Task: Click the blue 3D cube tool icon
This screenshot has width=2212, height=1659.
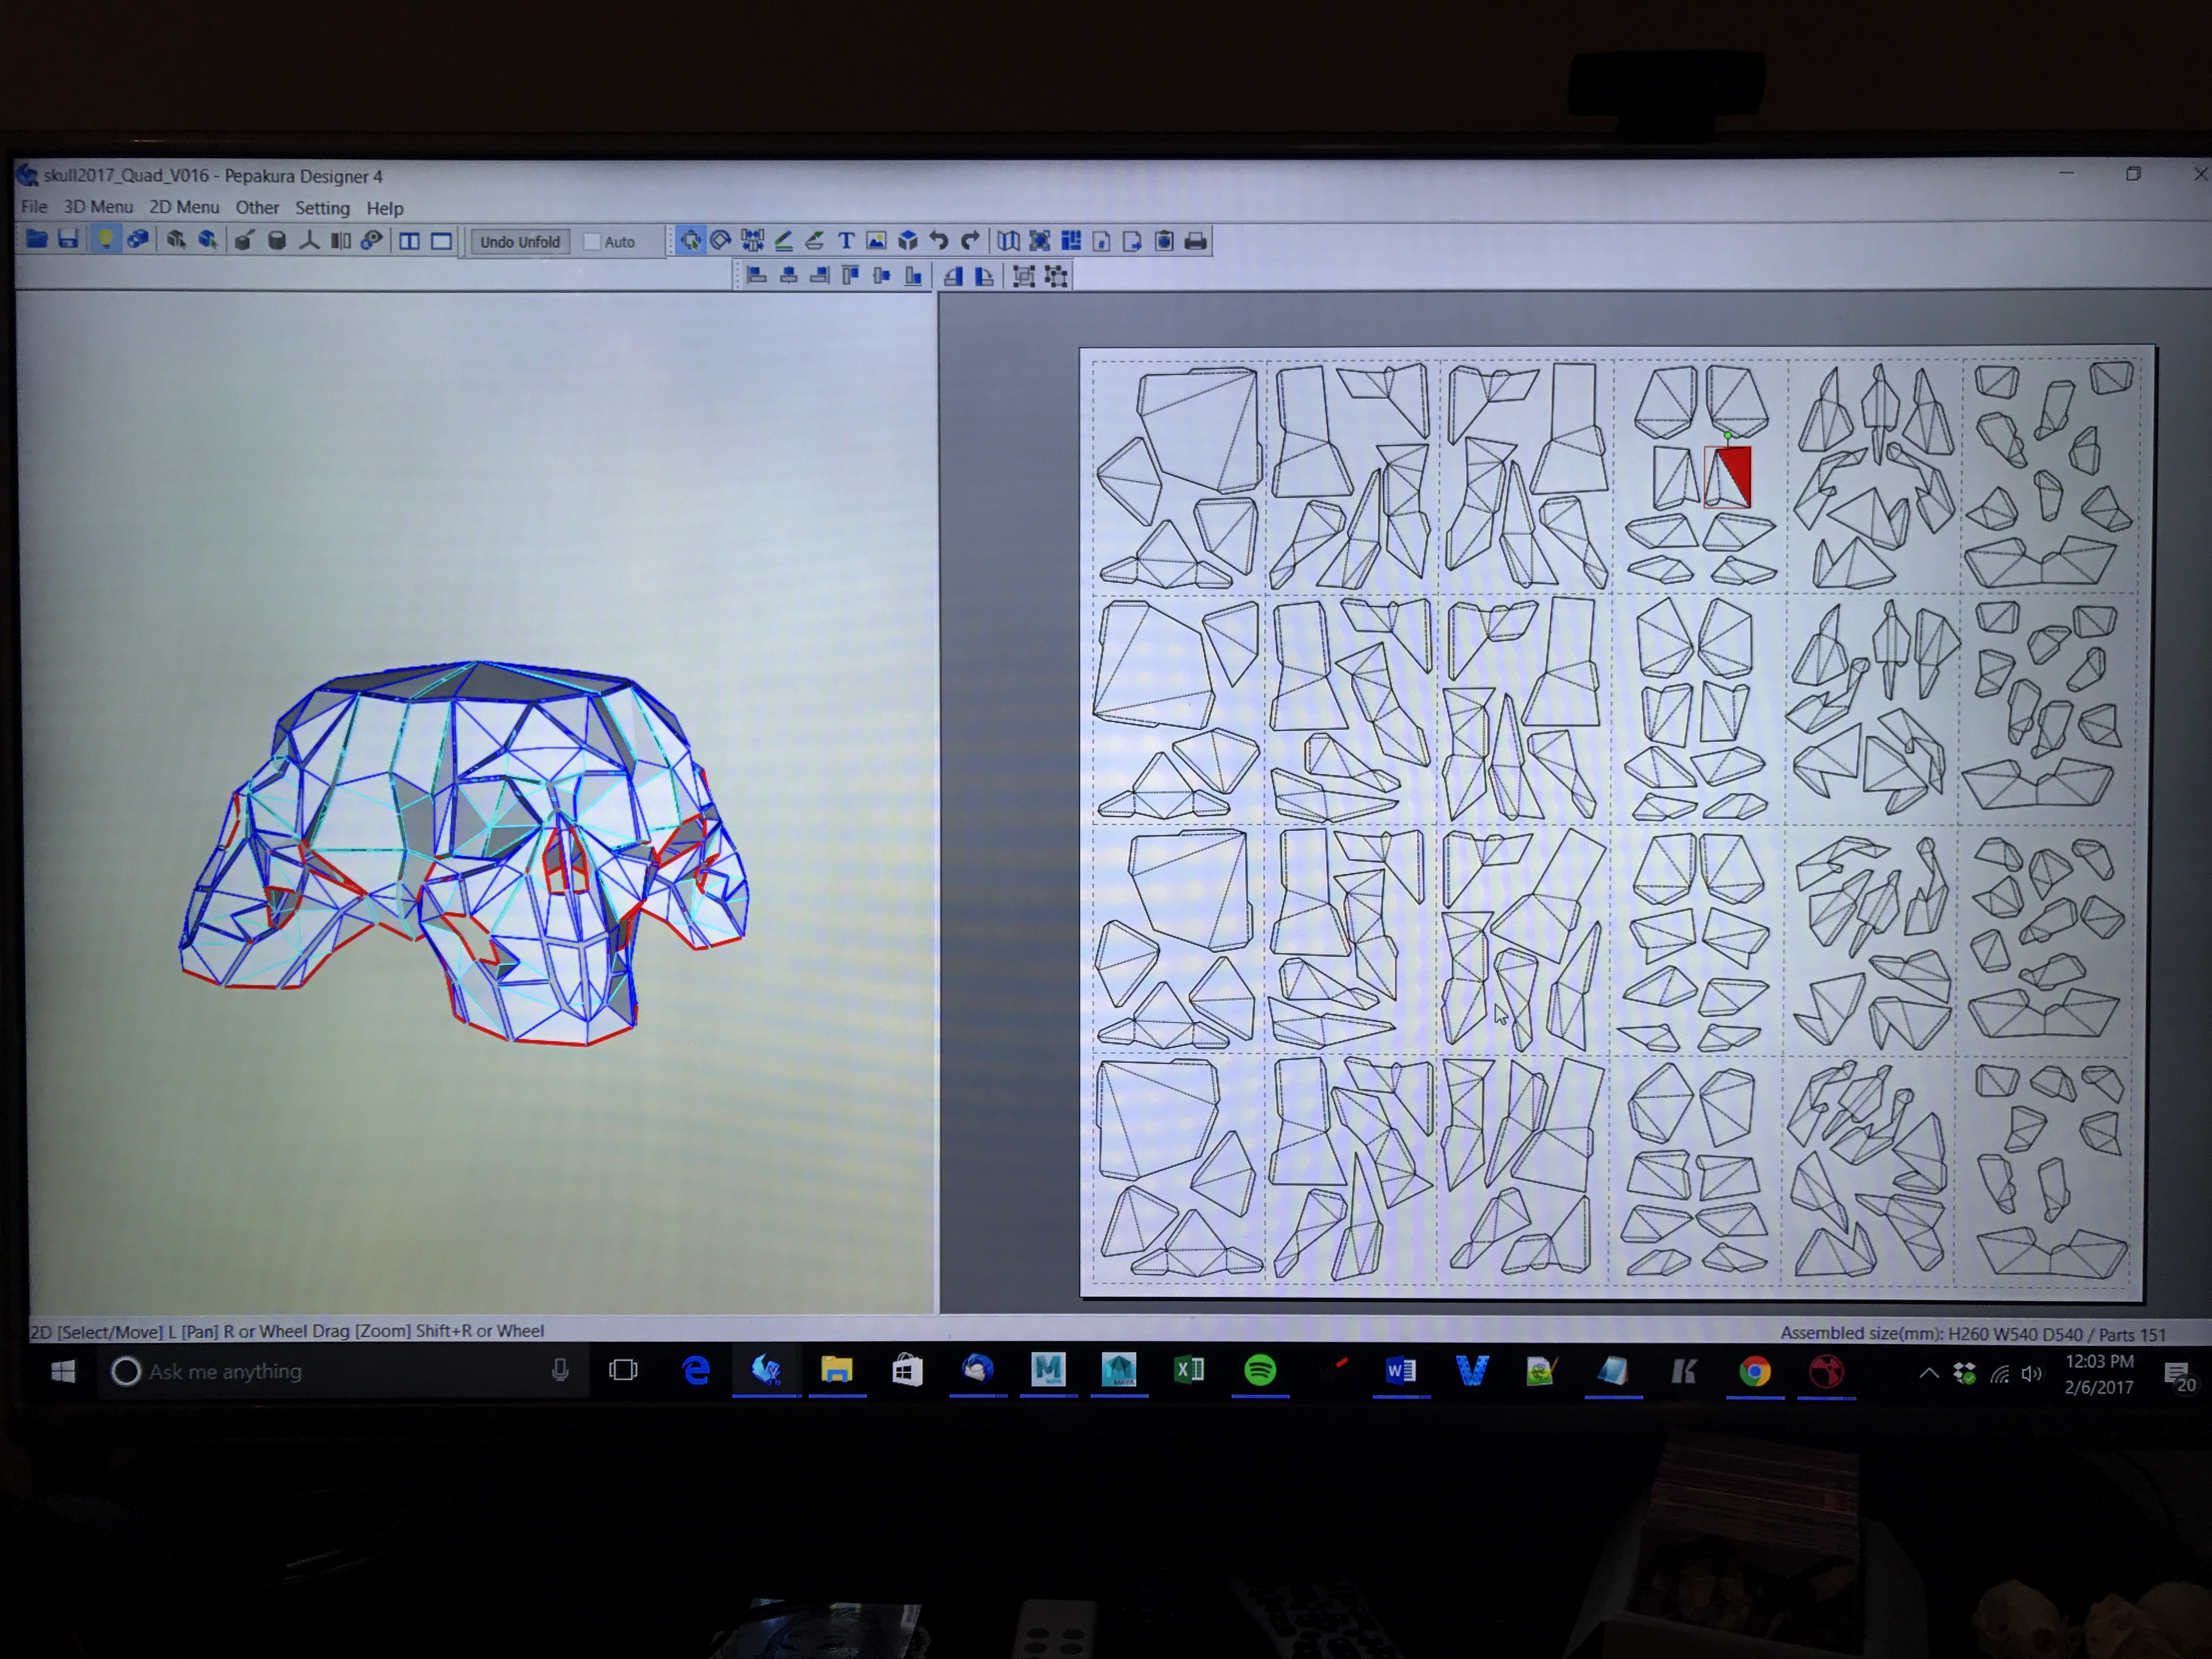Action: point(908,241)
